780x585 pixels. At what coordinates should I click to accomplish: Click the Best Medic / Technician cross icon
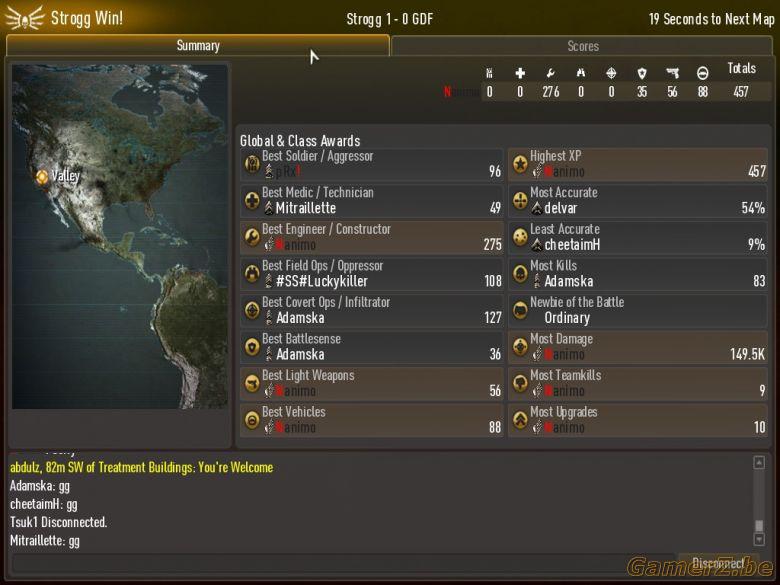tap(252, 200)
